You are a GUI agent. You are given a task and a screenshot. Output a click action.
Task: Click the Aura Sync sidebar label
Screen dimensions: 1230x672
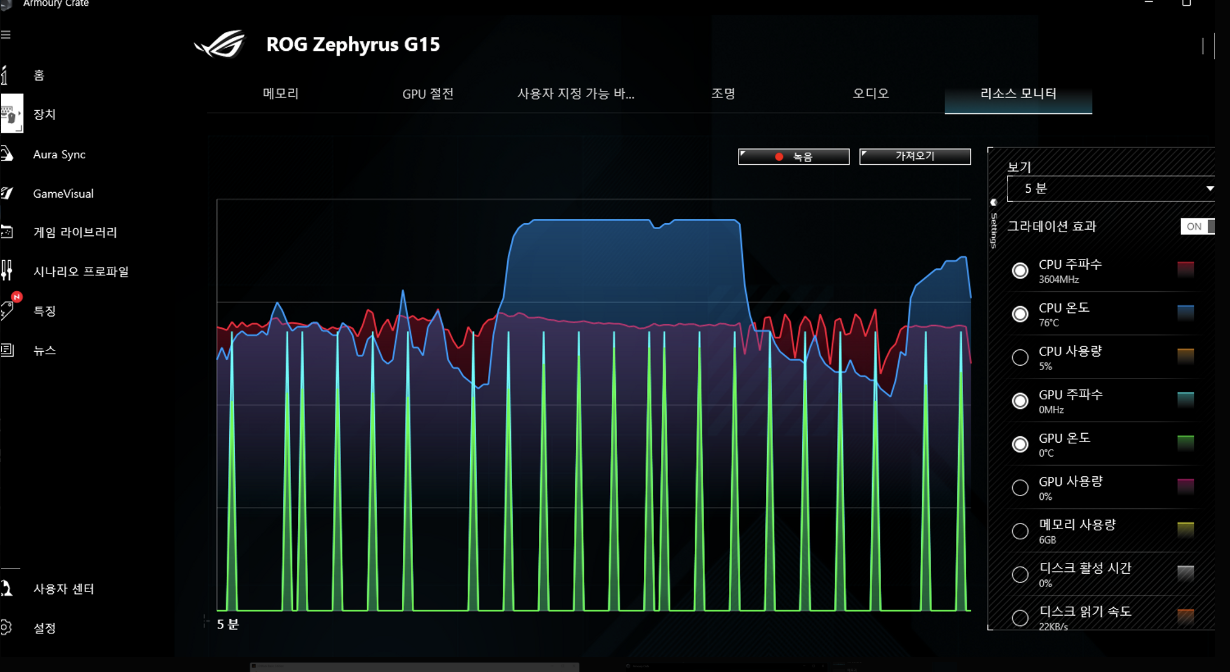pyautogui.click(x=59, y=155)
